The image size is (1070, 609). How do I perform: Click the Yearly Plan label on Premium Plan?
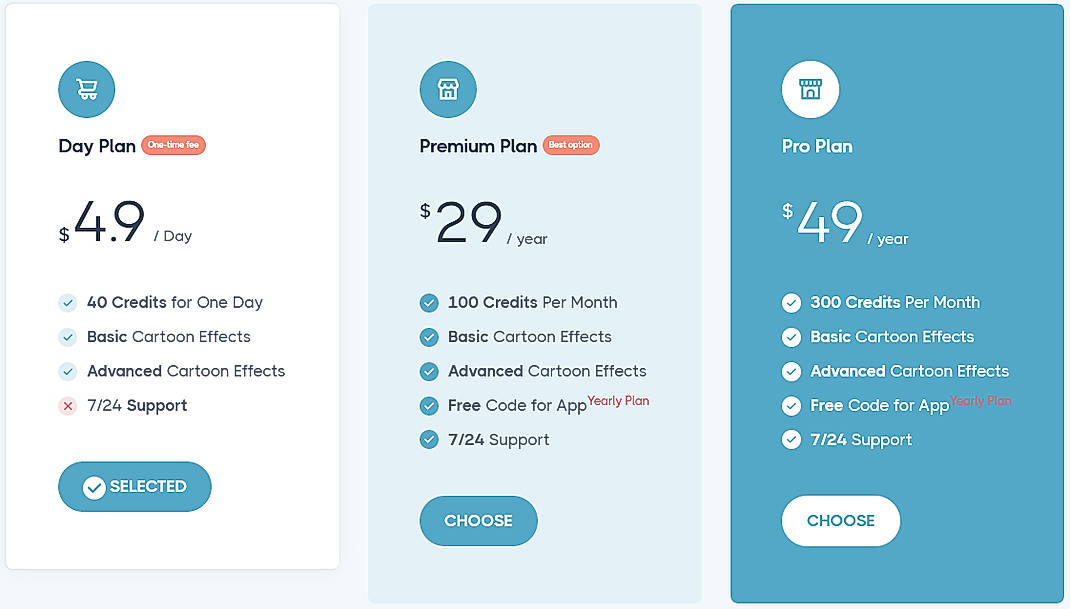pyautogui.click(x=620, y=401)
